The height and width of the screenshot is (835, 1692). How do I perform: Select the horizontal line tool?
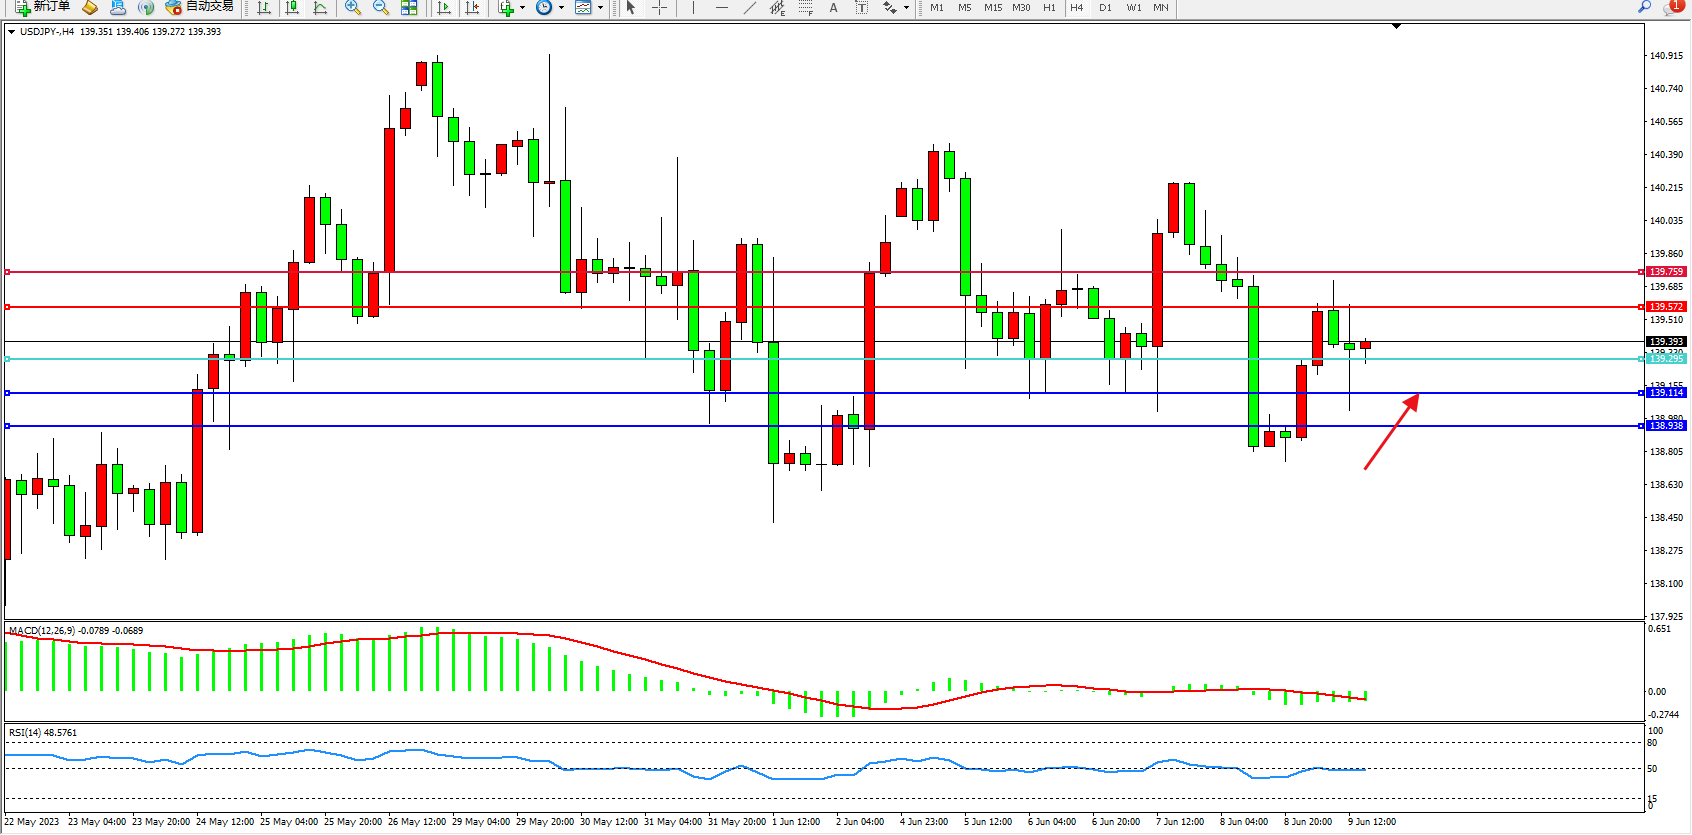tap(721, 7)
